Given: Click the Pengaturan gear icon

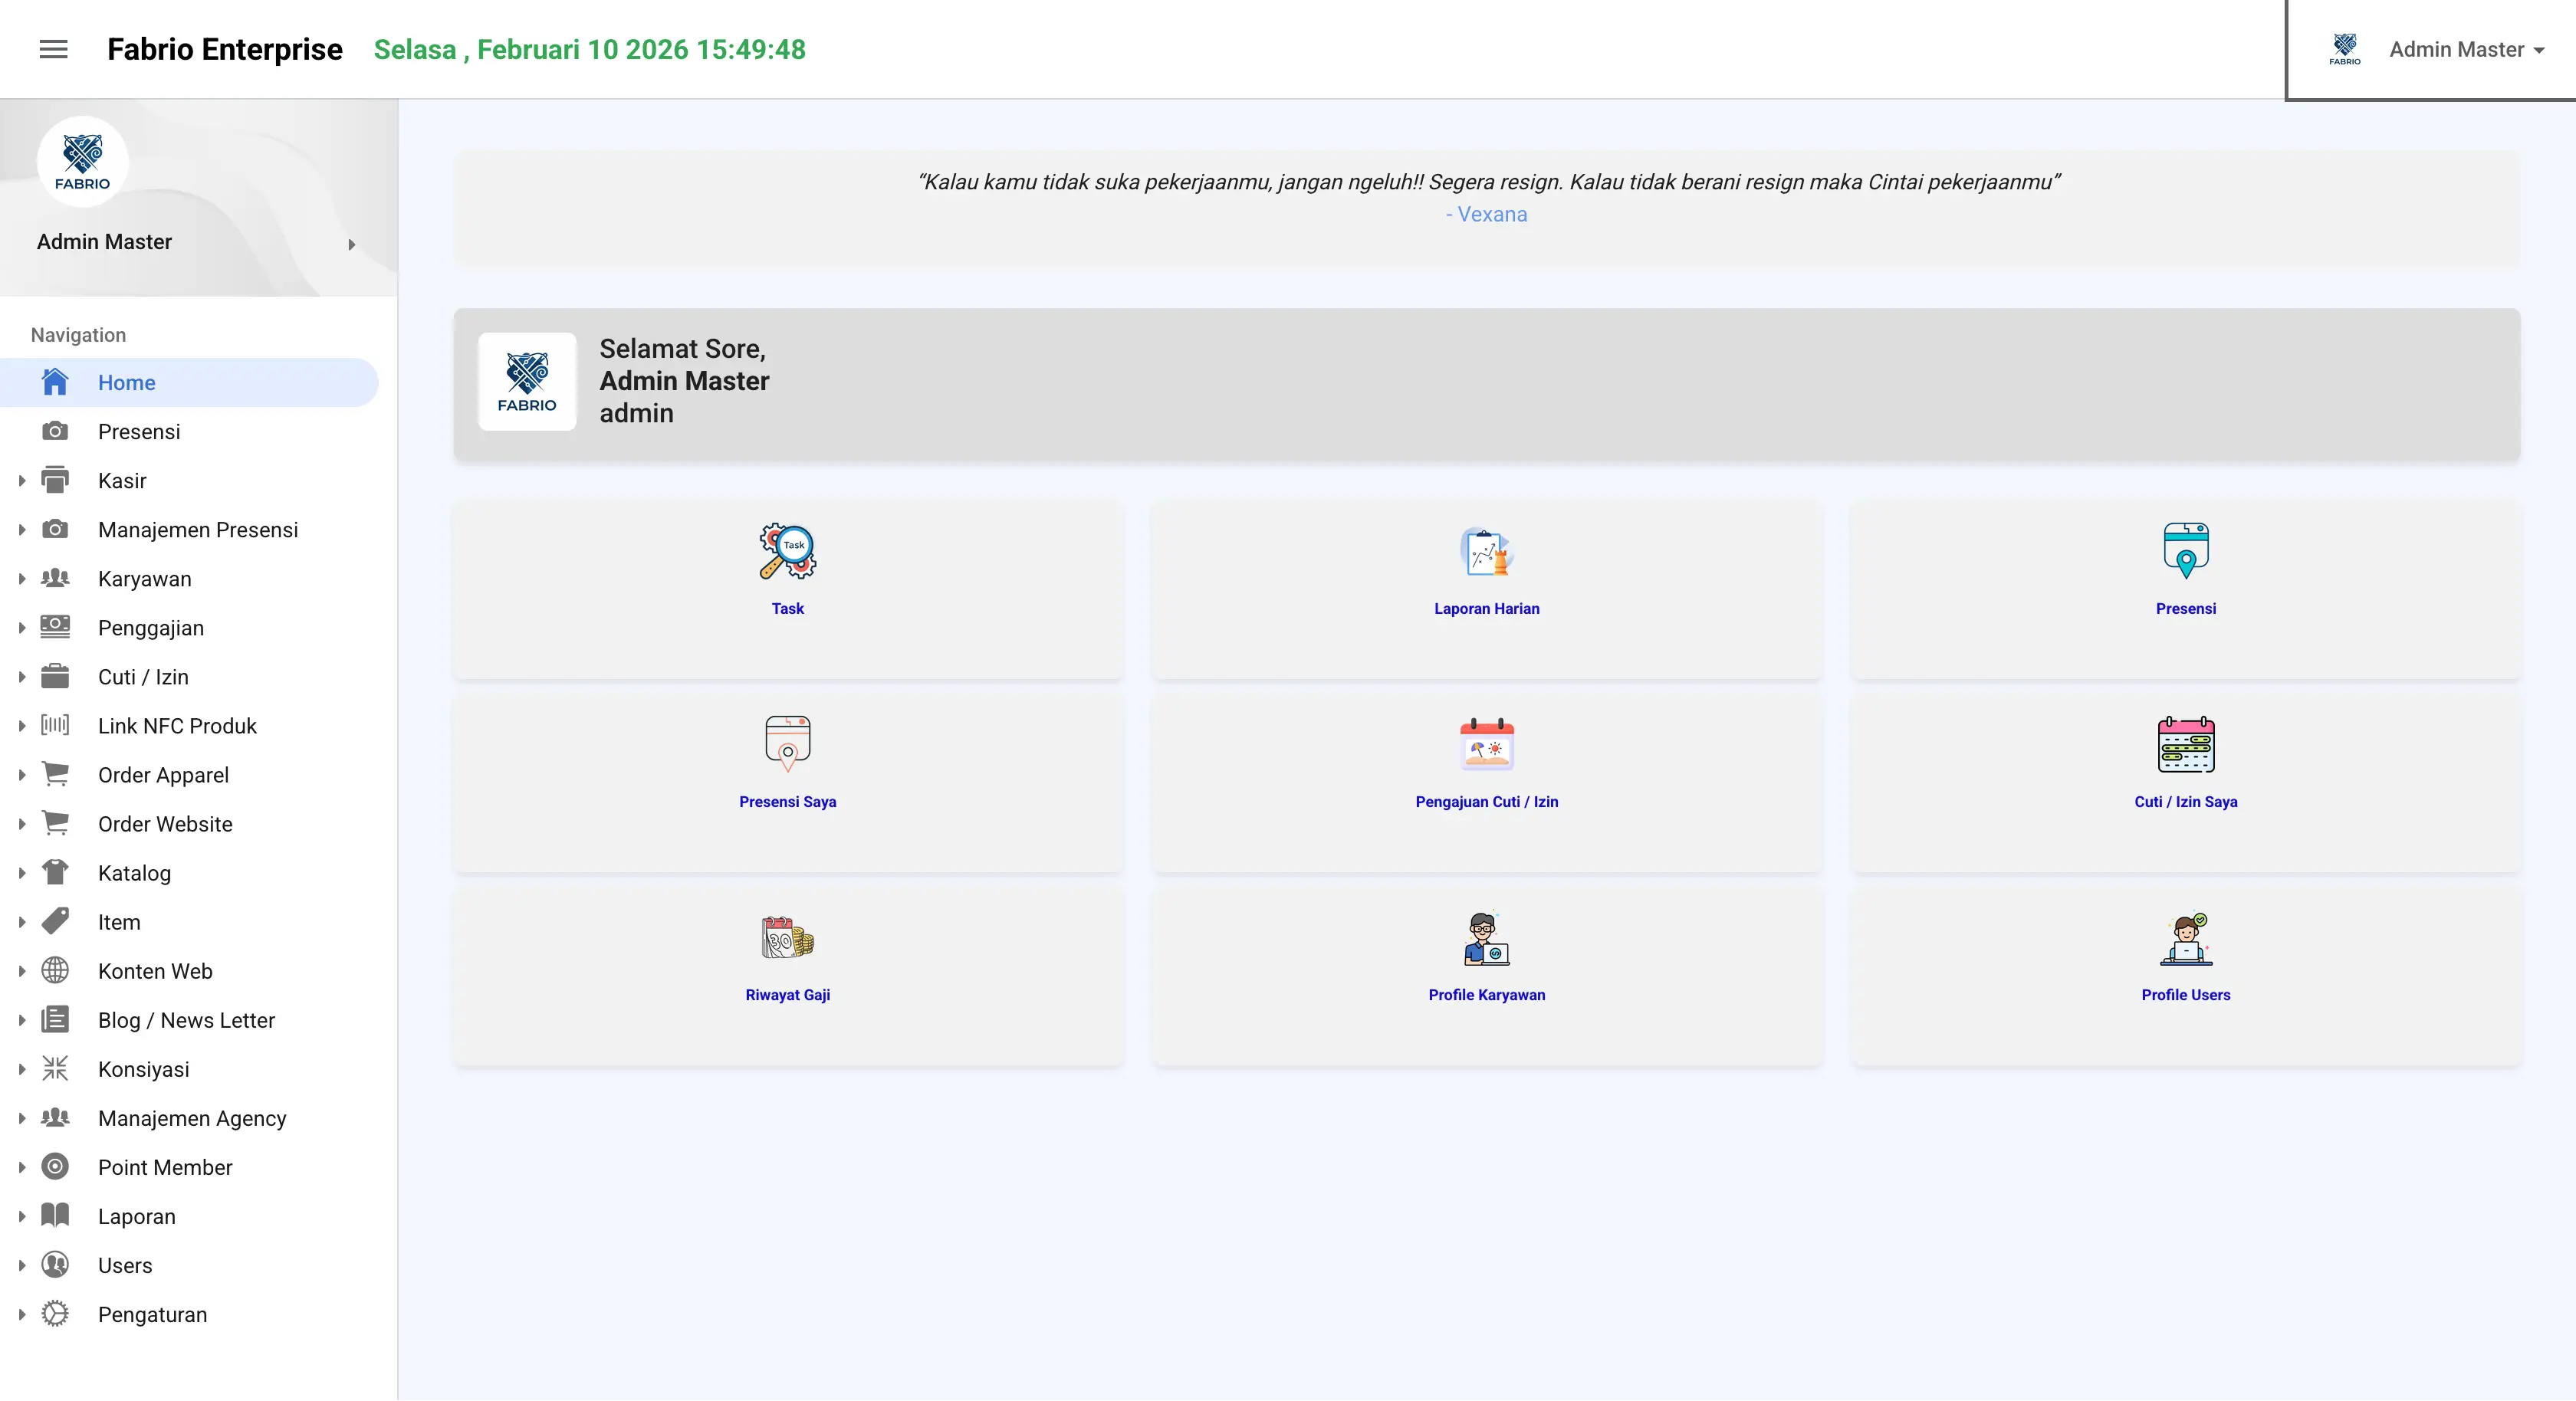Looking at the screenshot, I should click(55, 1313).
